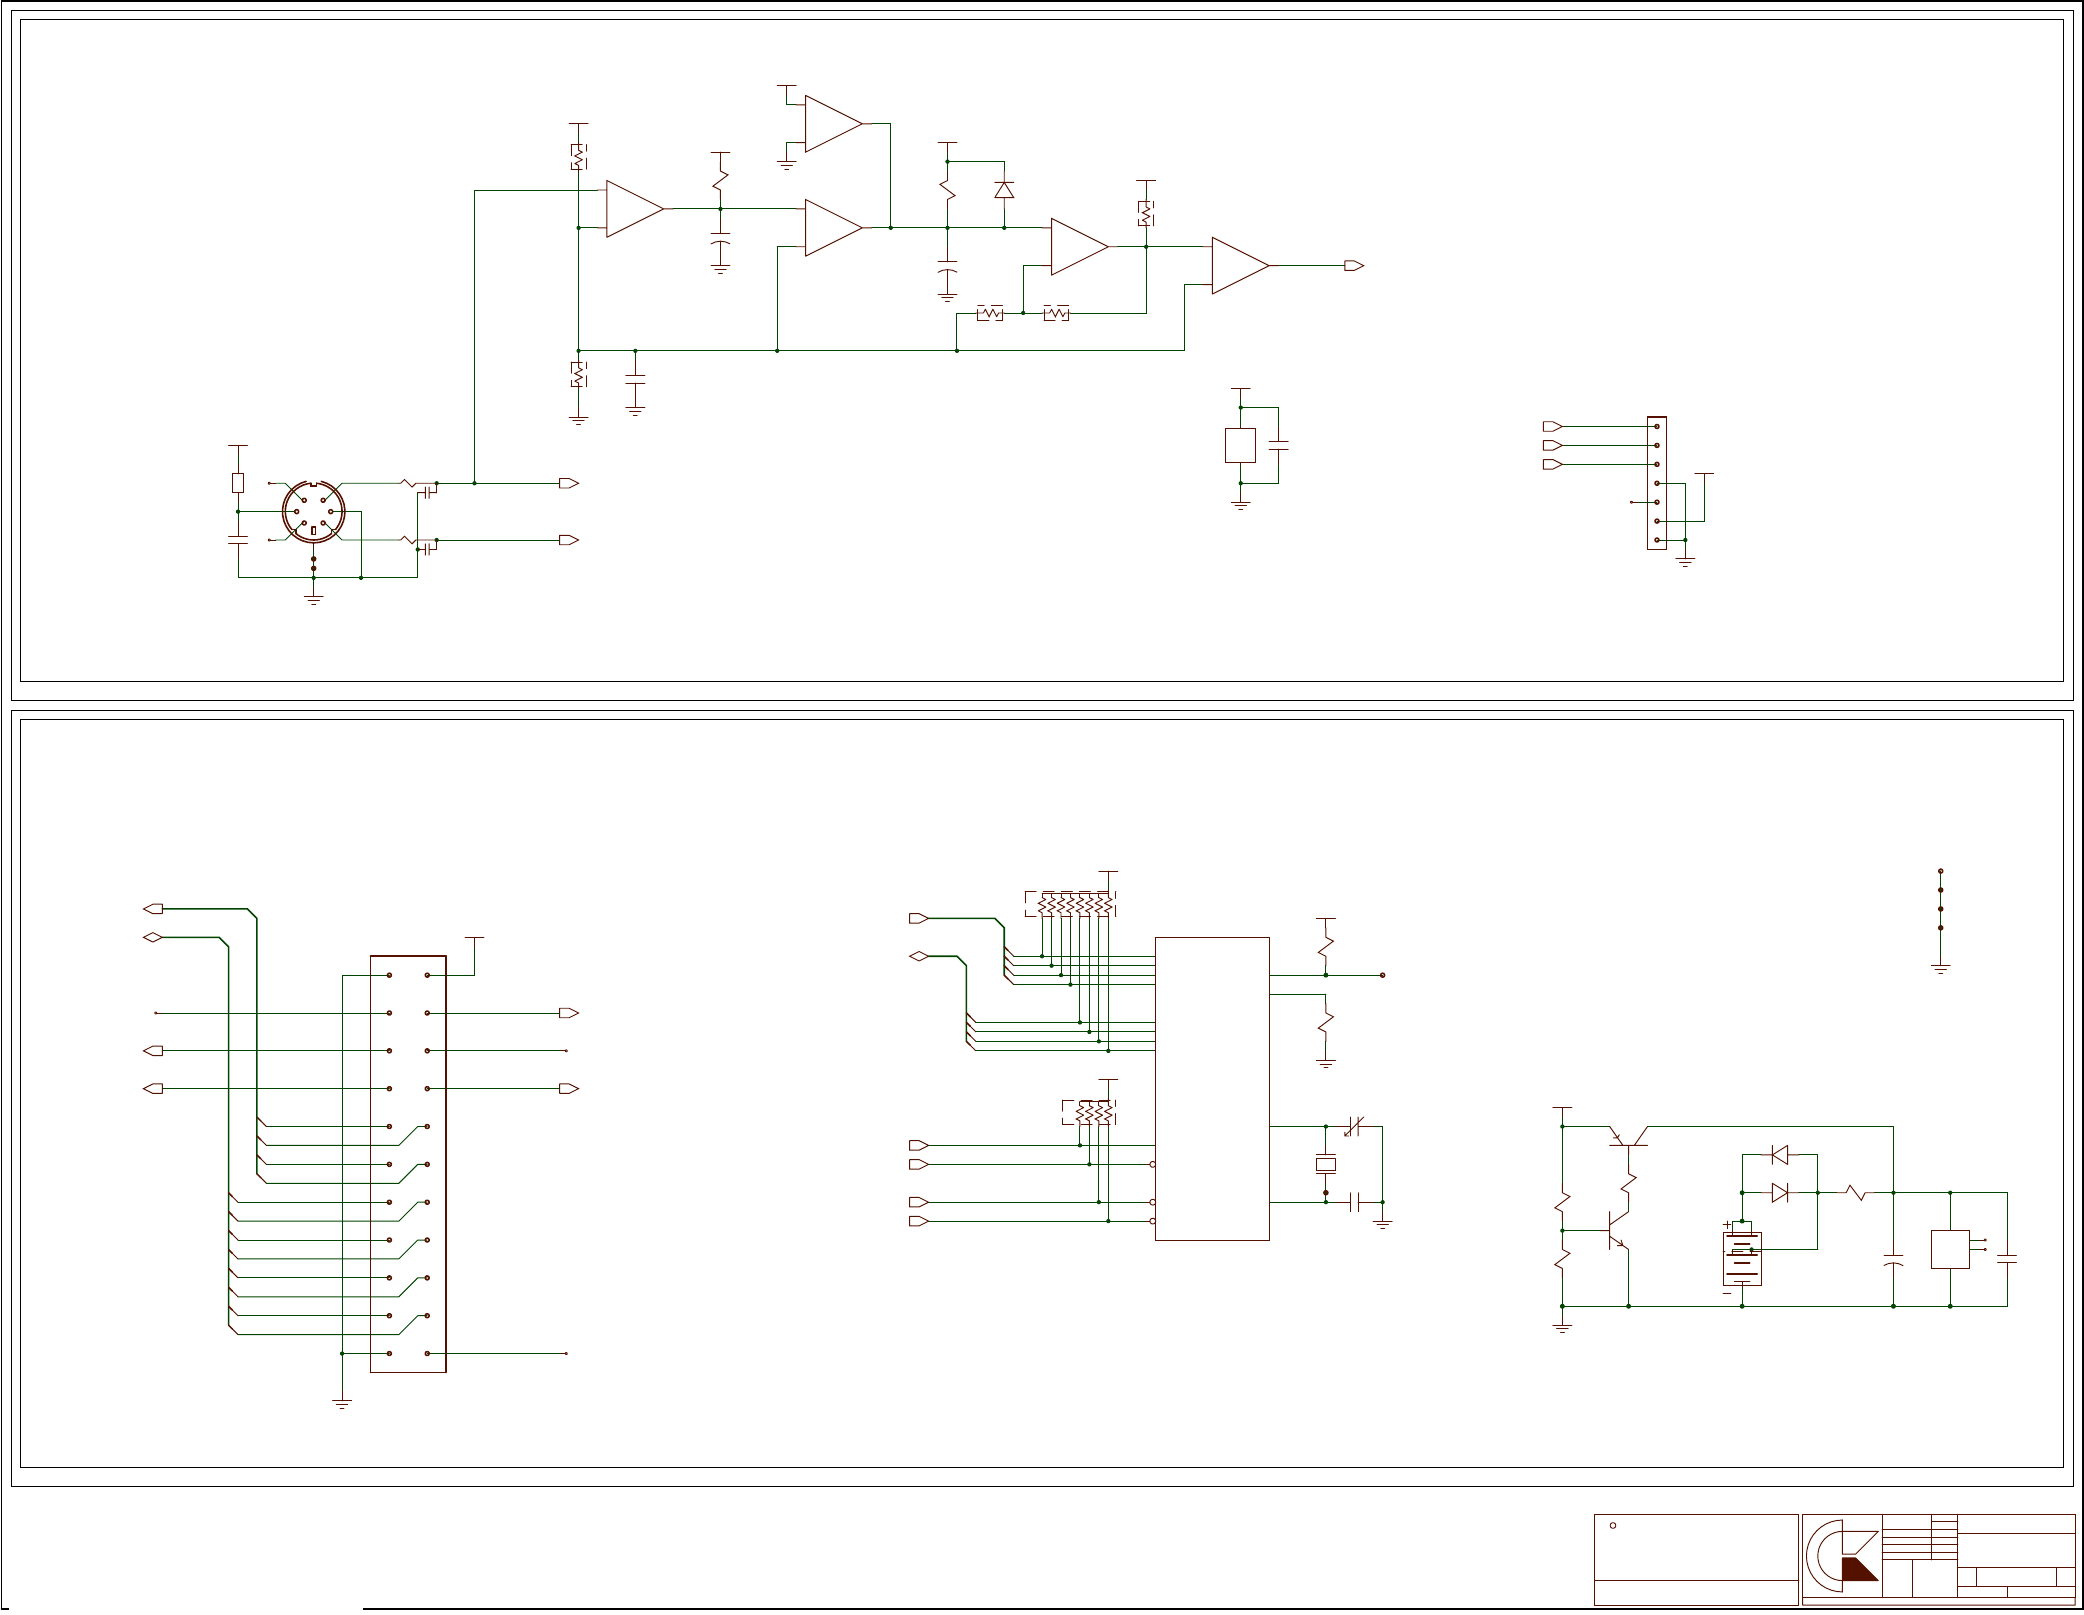This screenshot has height=1615, width=2084.
Task: Click the variable trimmer capacitor symbol
Action: point(1353,1126)
